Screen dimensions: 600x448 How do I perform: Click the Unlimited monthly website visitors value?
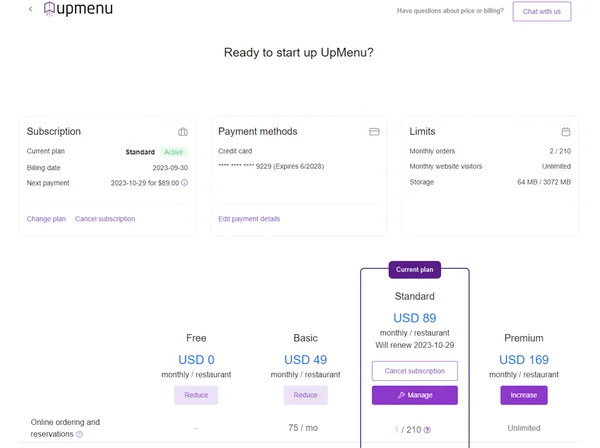pos(556,166)
